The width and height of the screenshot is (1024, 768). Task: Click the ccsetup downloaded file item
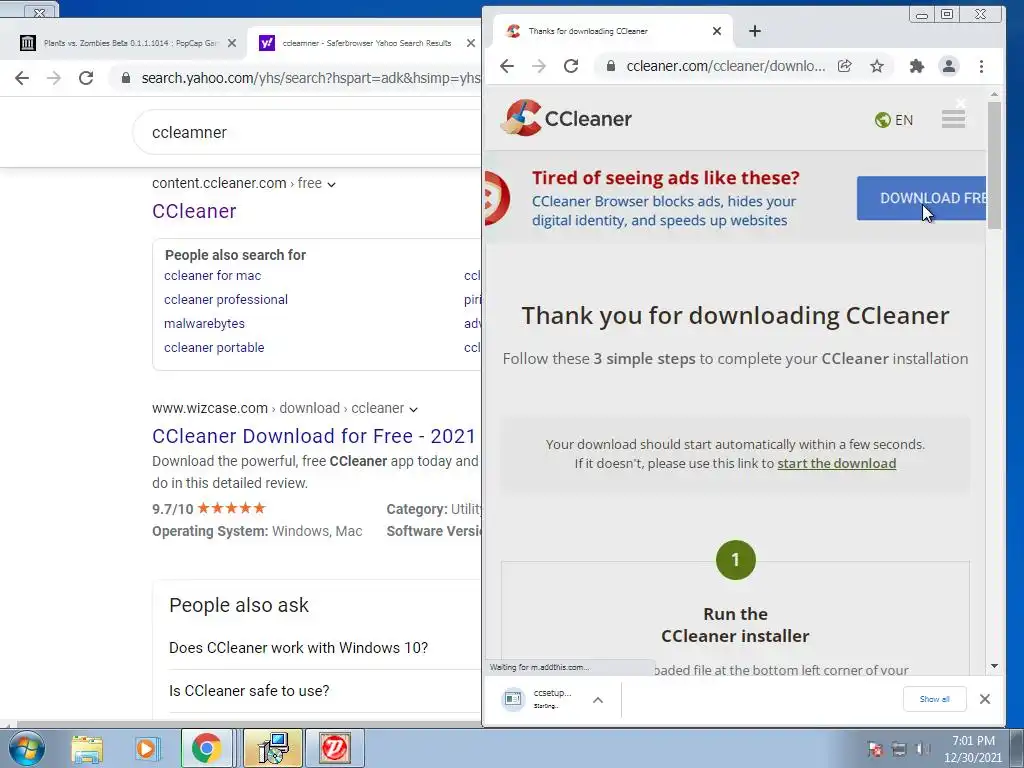click(538, 699)
